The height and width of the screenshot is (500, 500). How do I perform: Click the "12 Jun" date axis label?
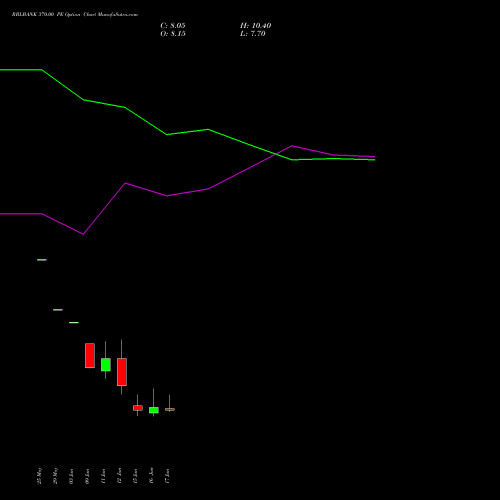119,476
